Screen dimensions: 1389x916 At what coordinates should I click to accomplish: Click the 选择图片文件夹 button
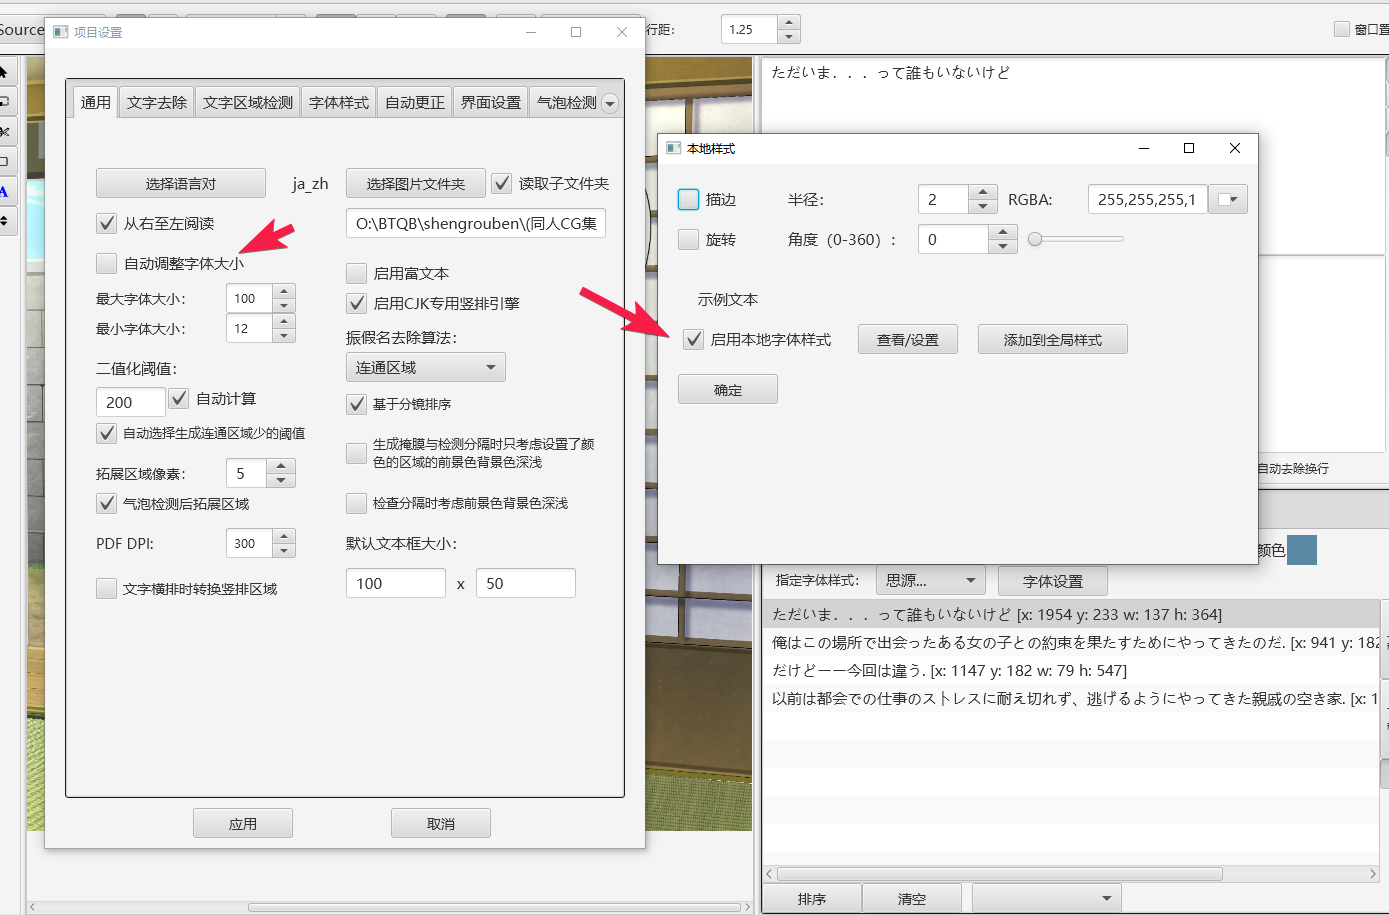tap(416, 183)
